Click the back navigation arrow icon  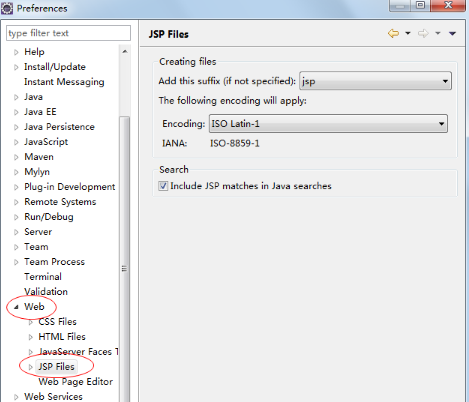pyautogui.click(x=394, y=33)
